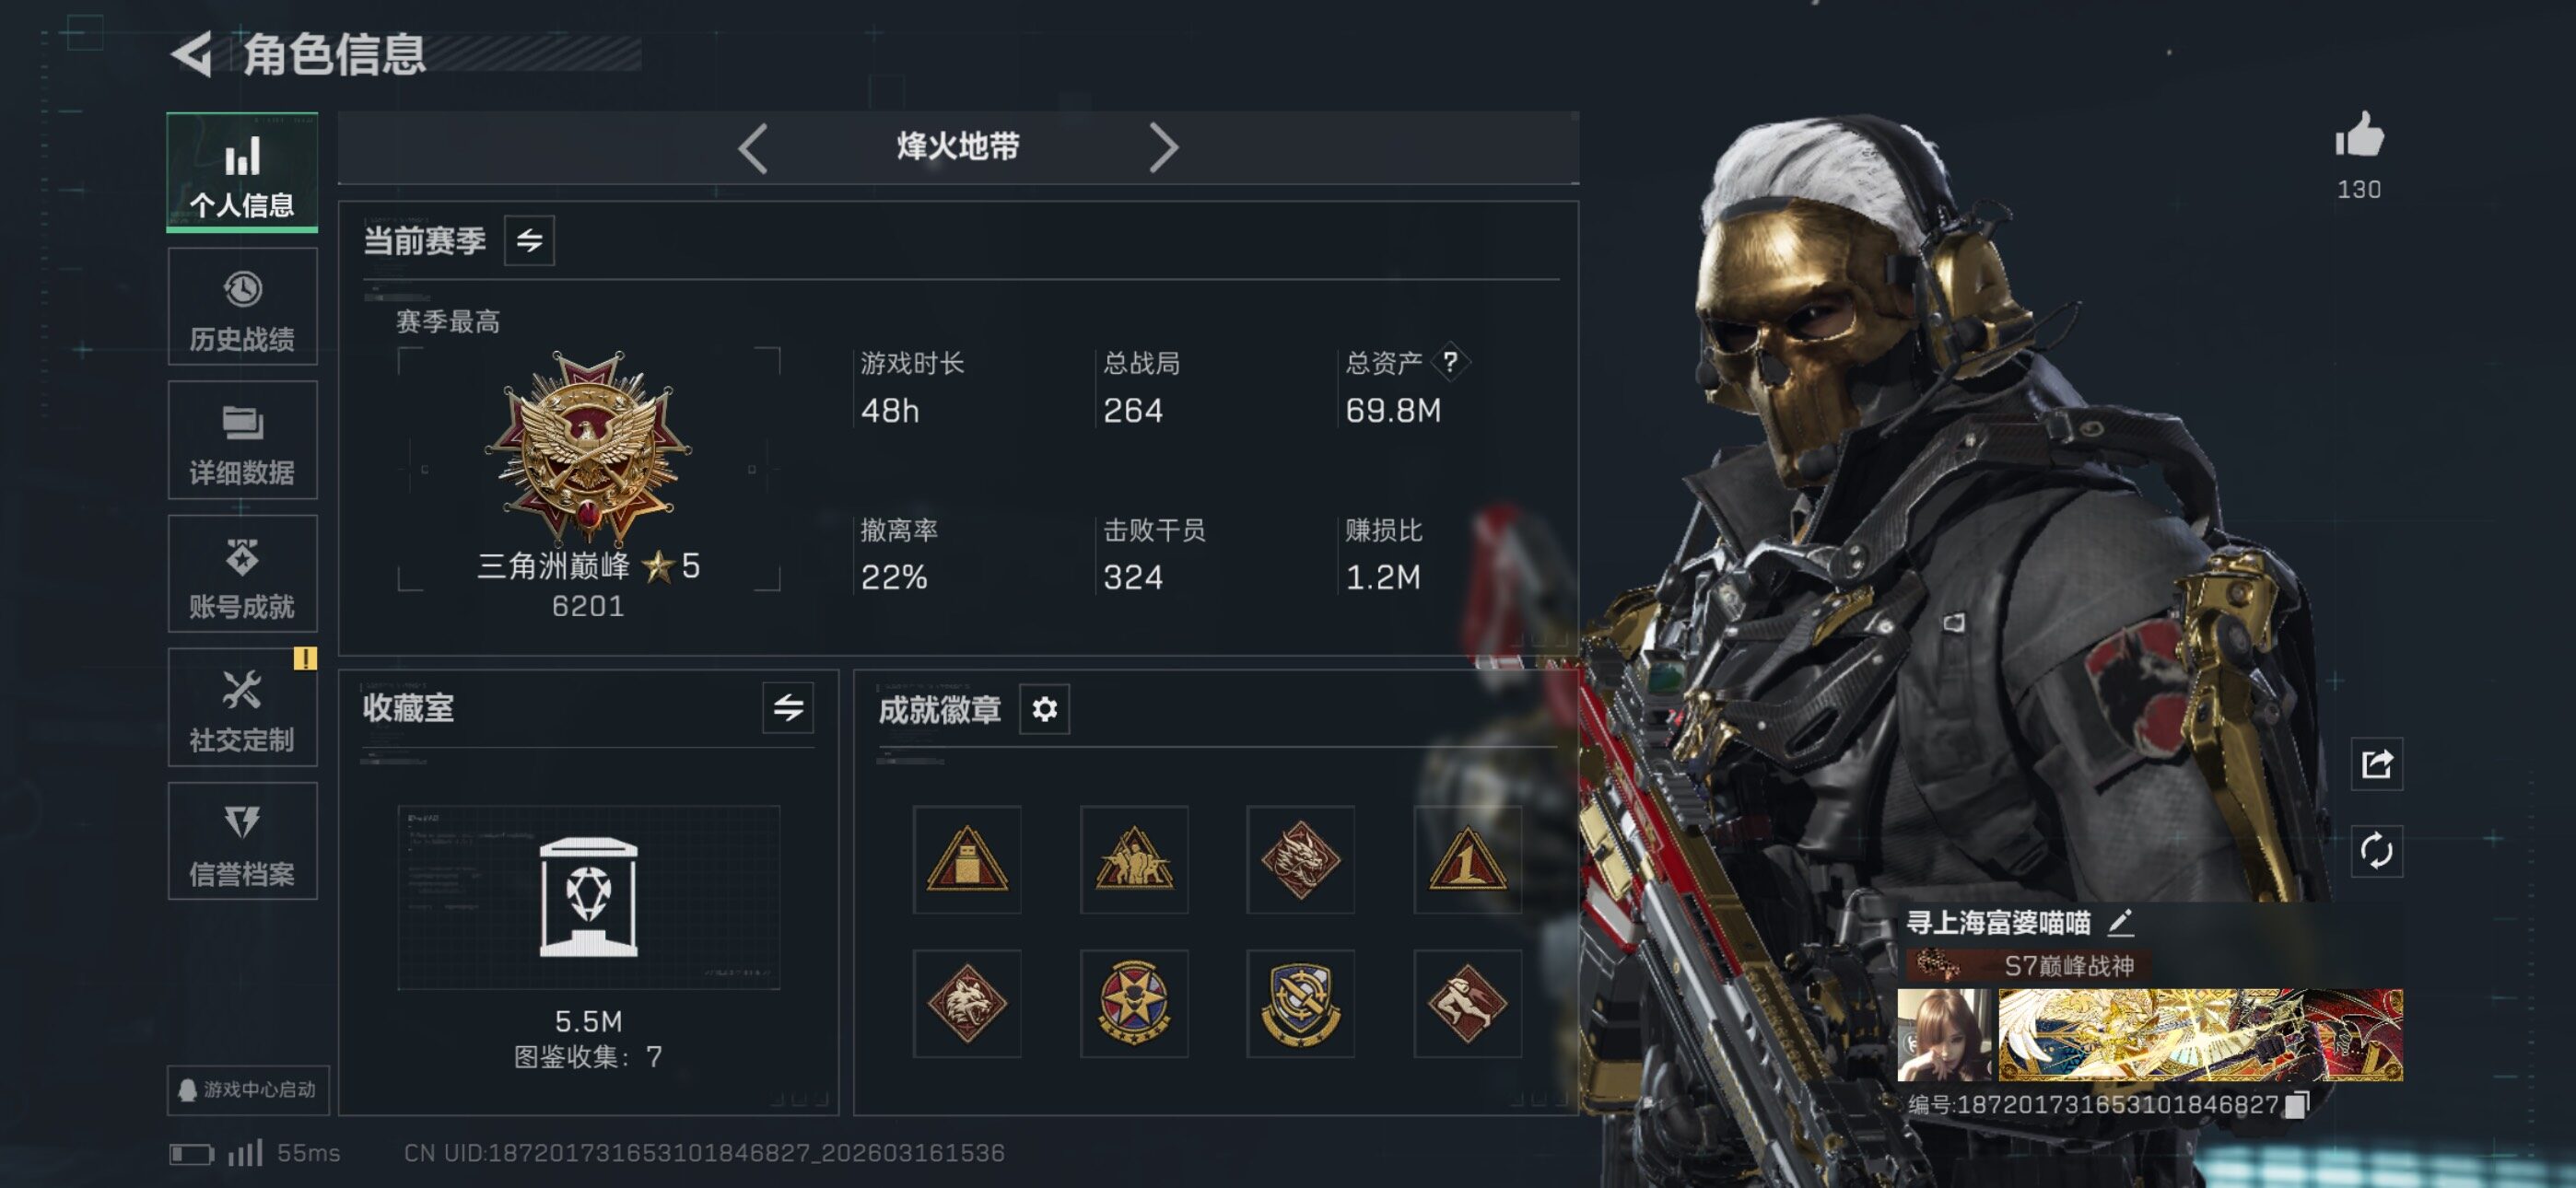
Task: Open the 历史战绩 tab
Action: pyautogui.click(x=242, y=307)
